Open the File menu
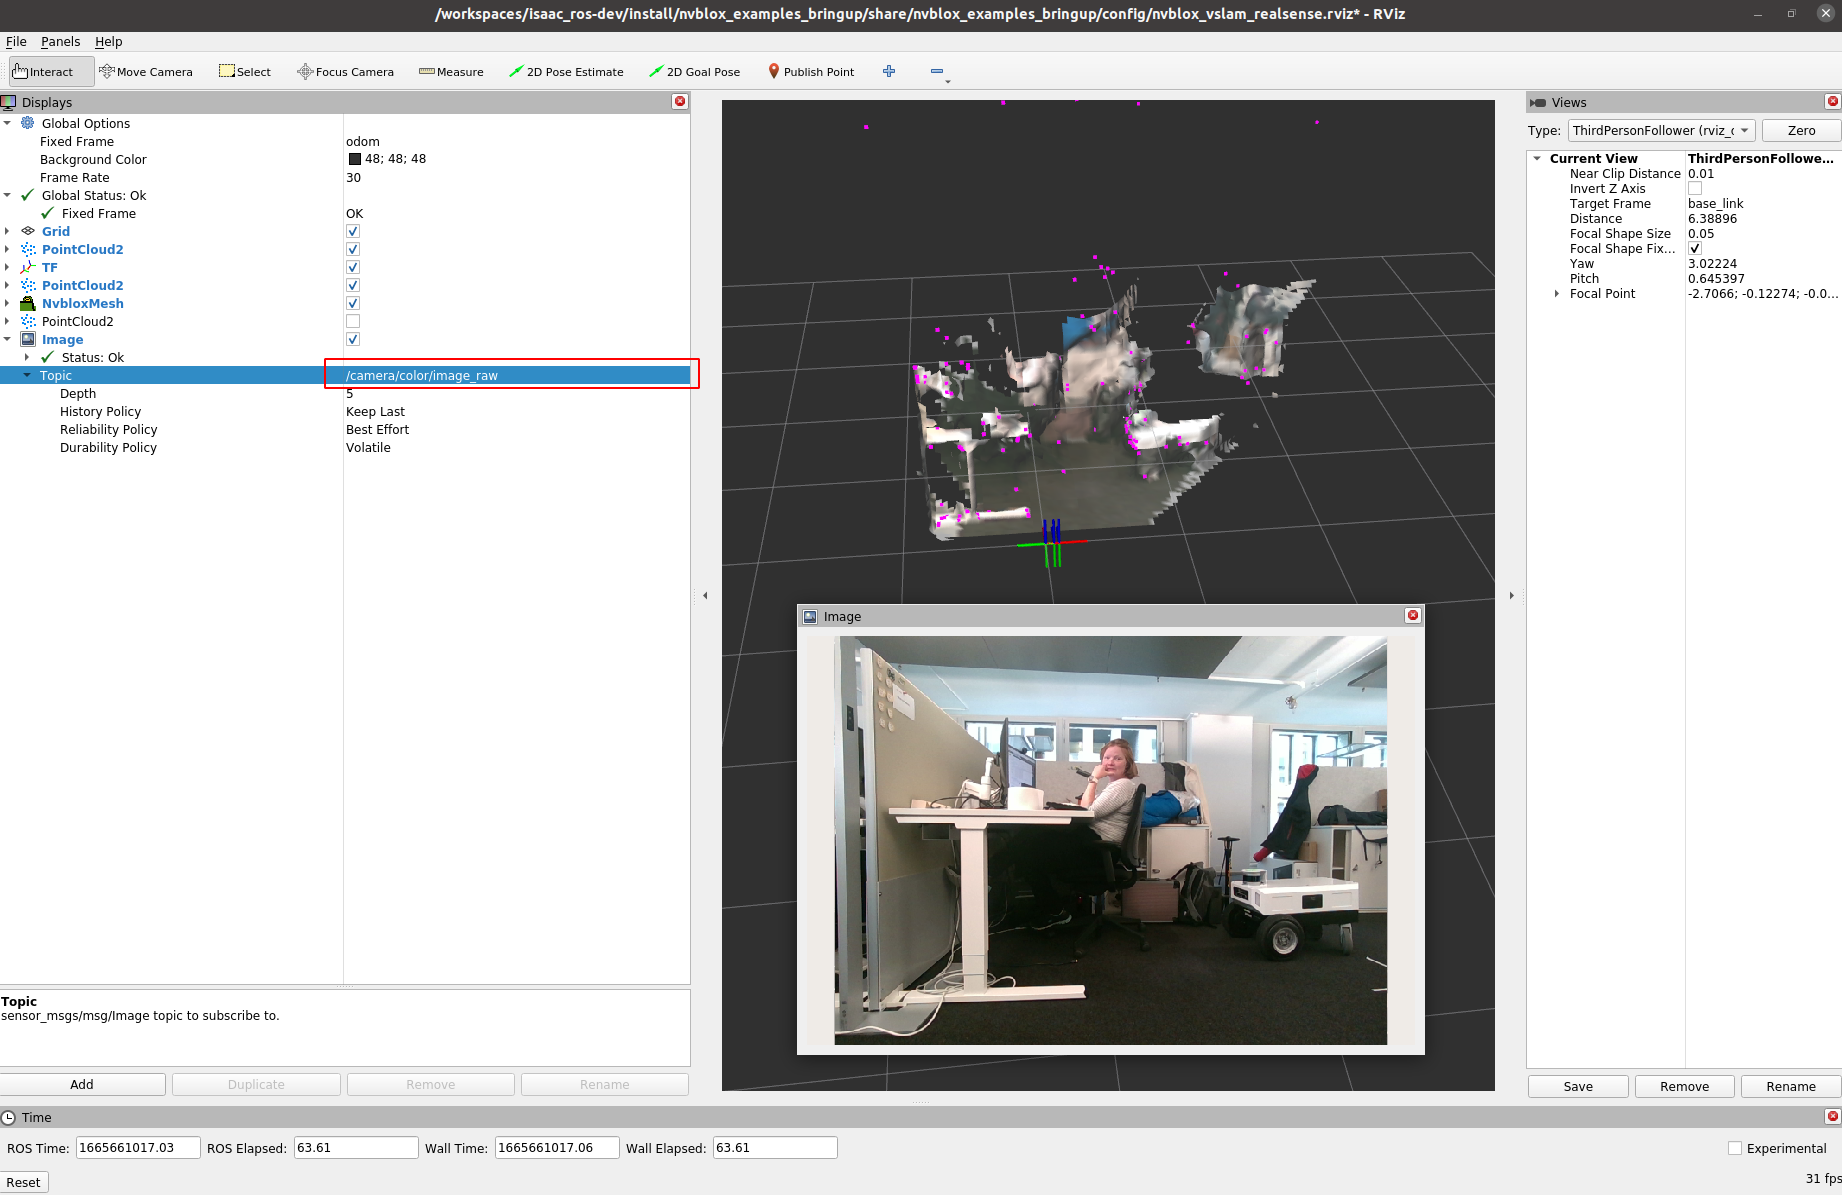This screenshot has width=1842, height=1195. point(16,41)
